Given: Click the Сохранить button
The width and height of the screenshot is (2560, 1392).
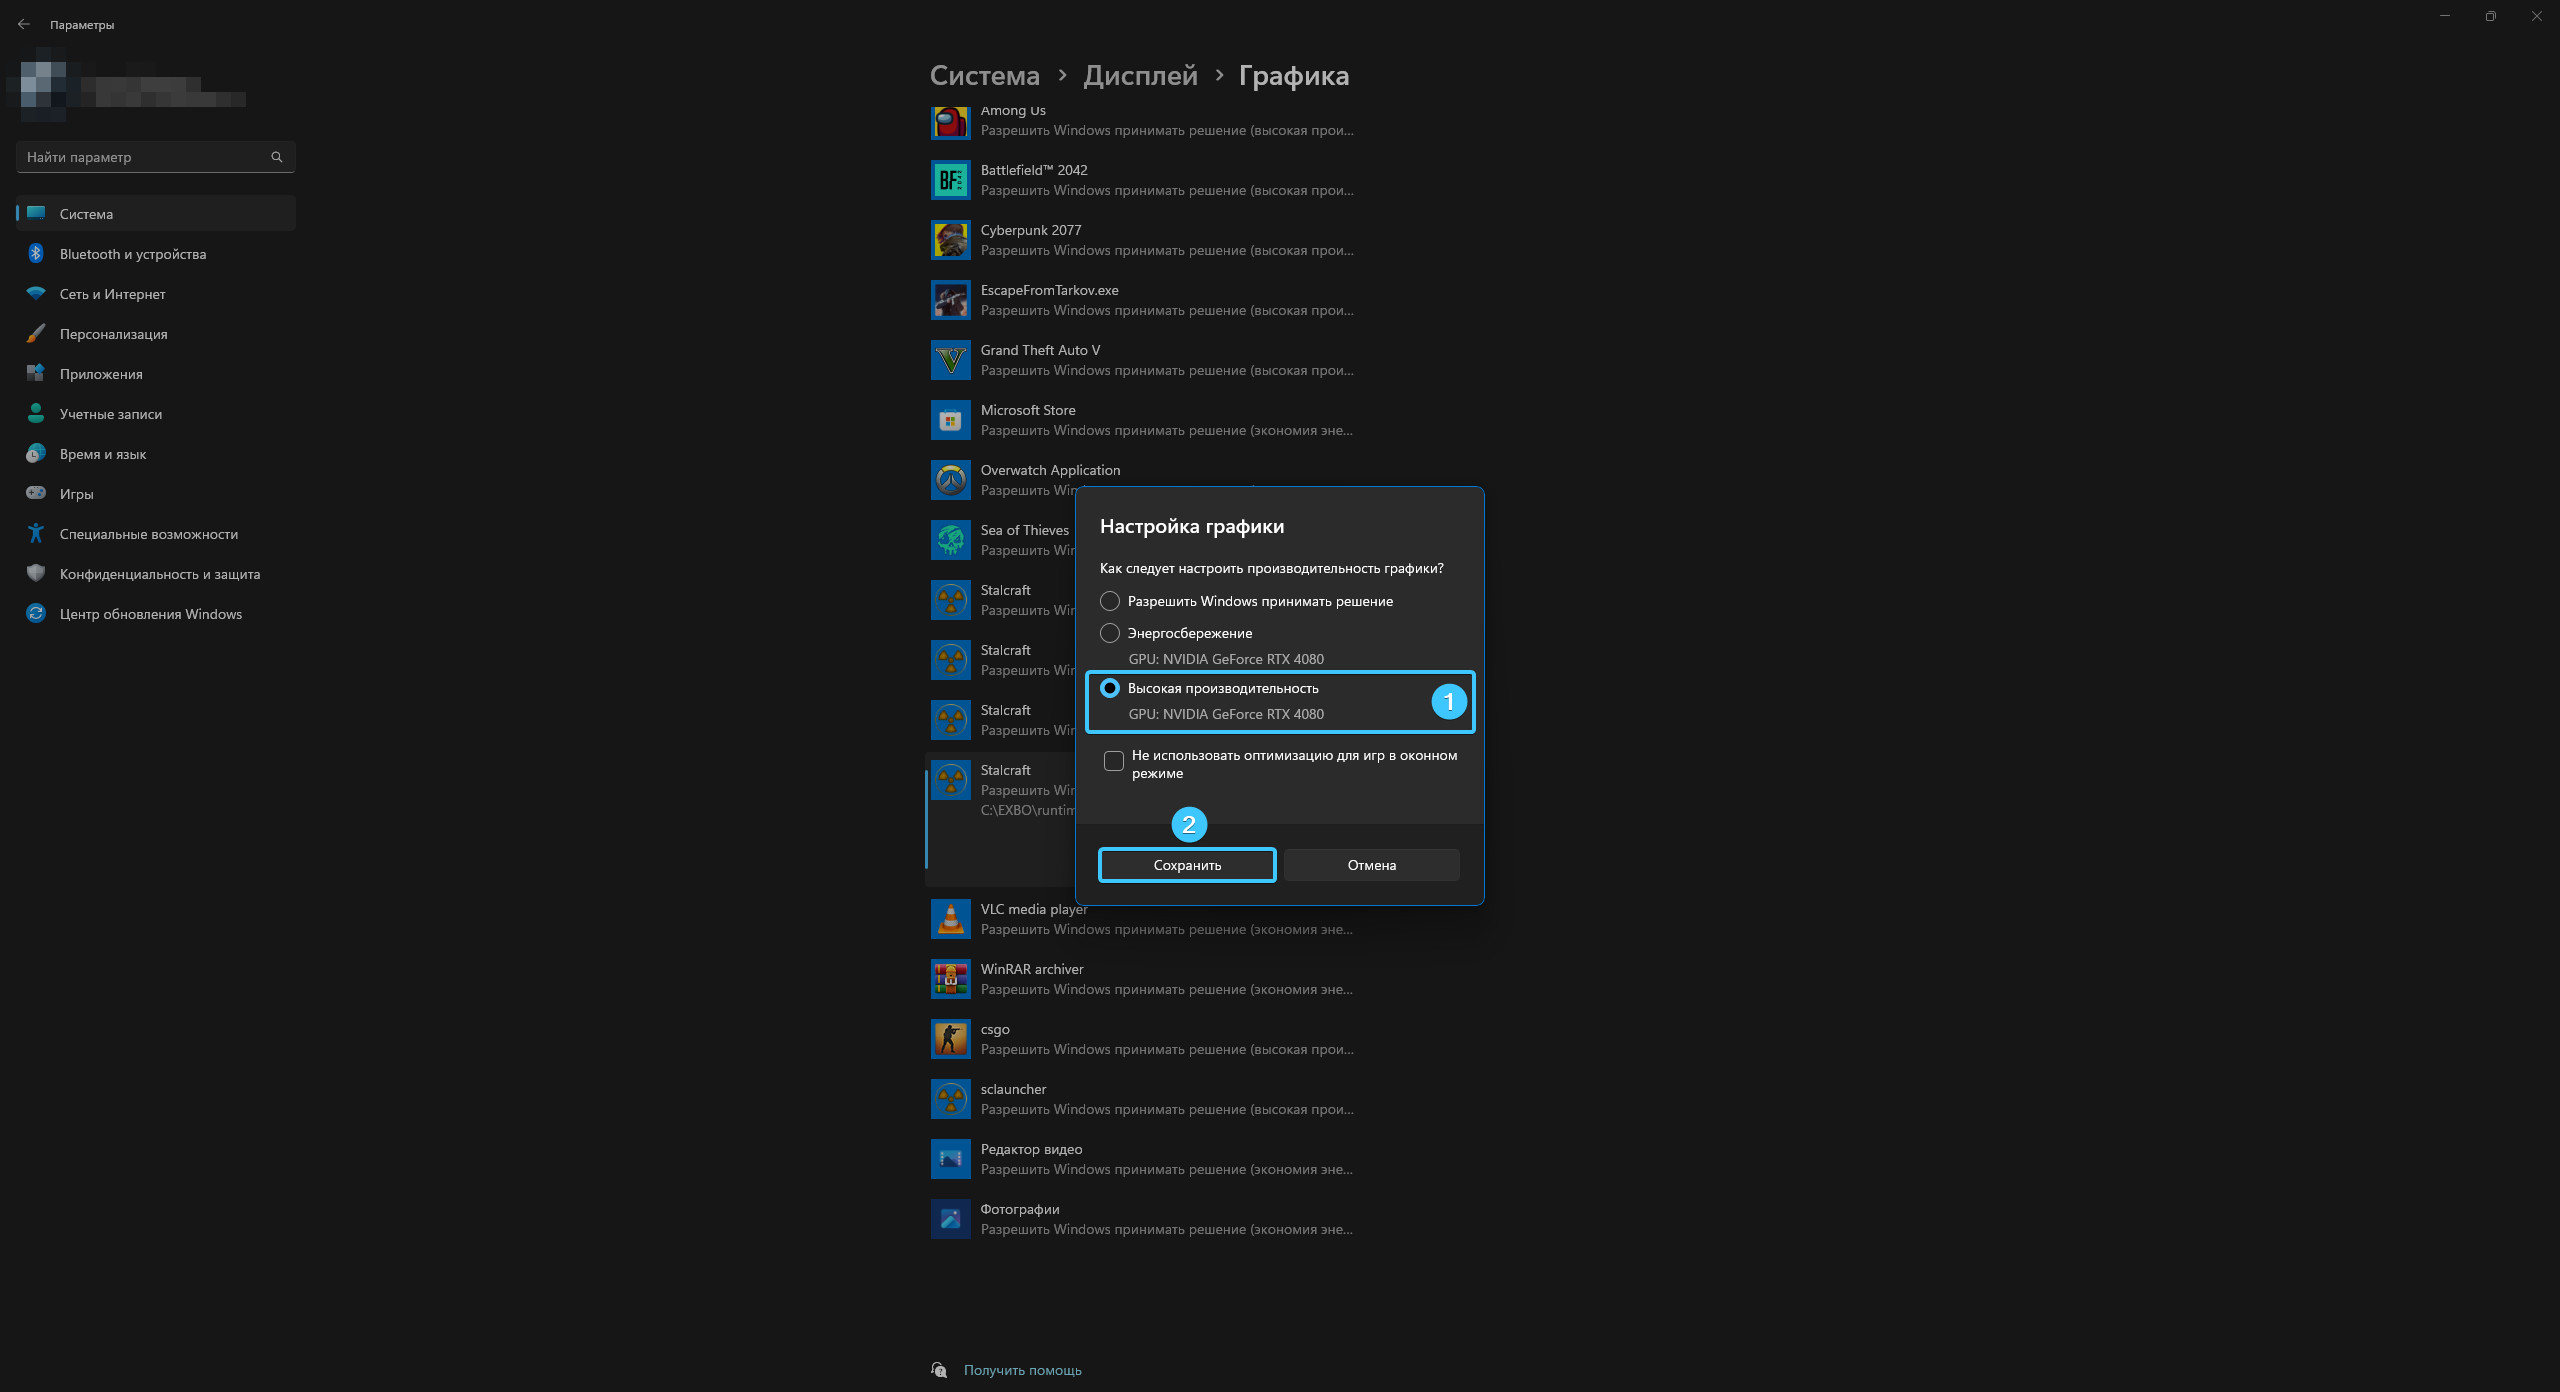Looking at the screenshot, I should tap(1187, 865).
